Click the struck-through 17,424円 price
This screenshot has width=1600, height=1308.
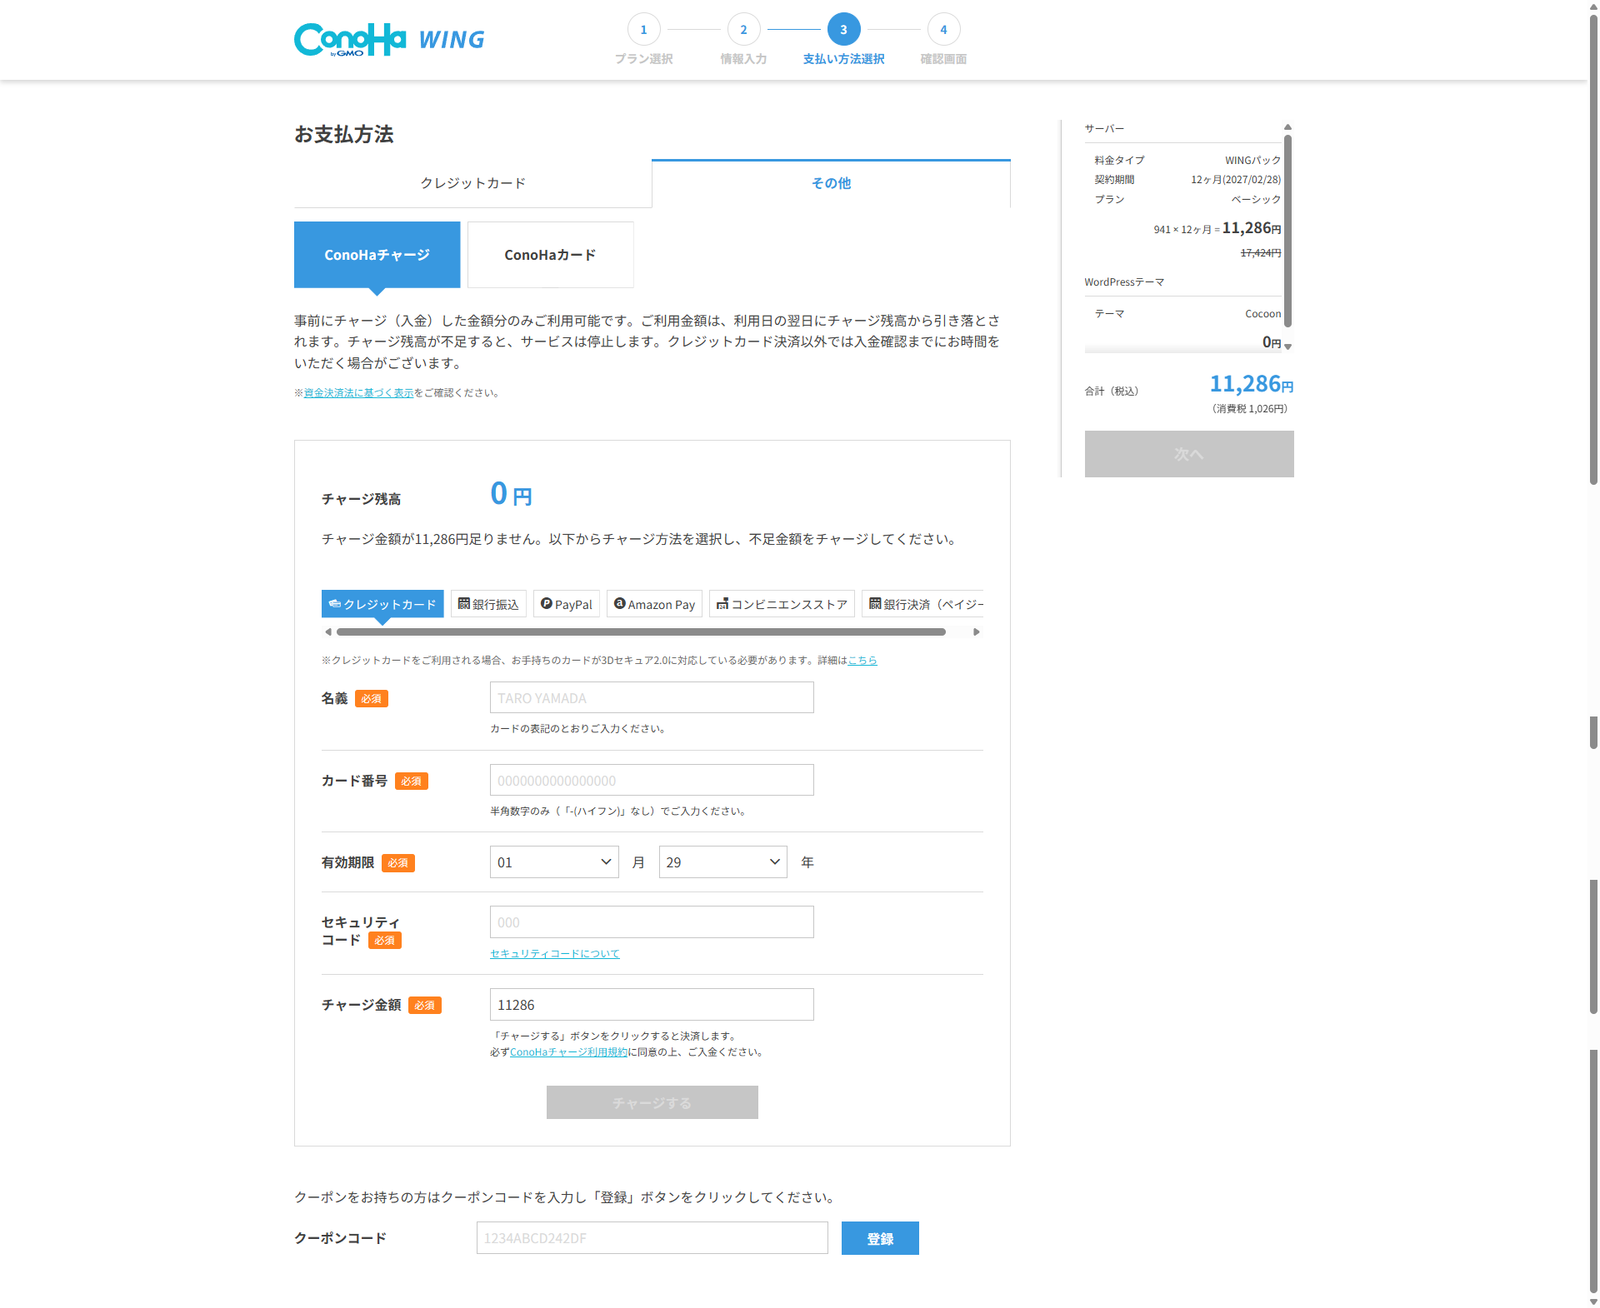(x=1261, y=253)
